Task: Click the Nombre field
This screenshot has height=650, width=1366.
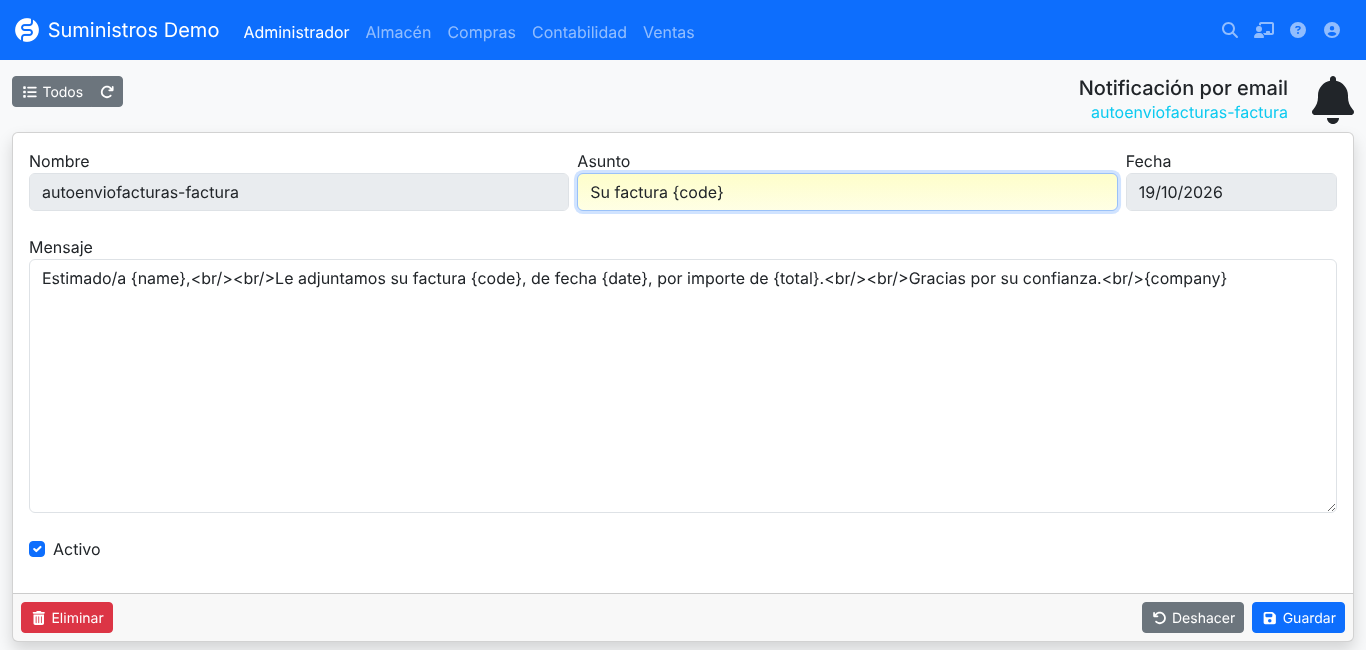Action: coord(299,192)
